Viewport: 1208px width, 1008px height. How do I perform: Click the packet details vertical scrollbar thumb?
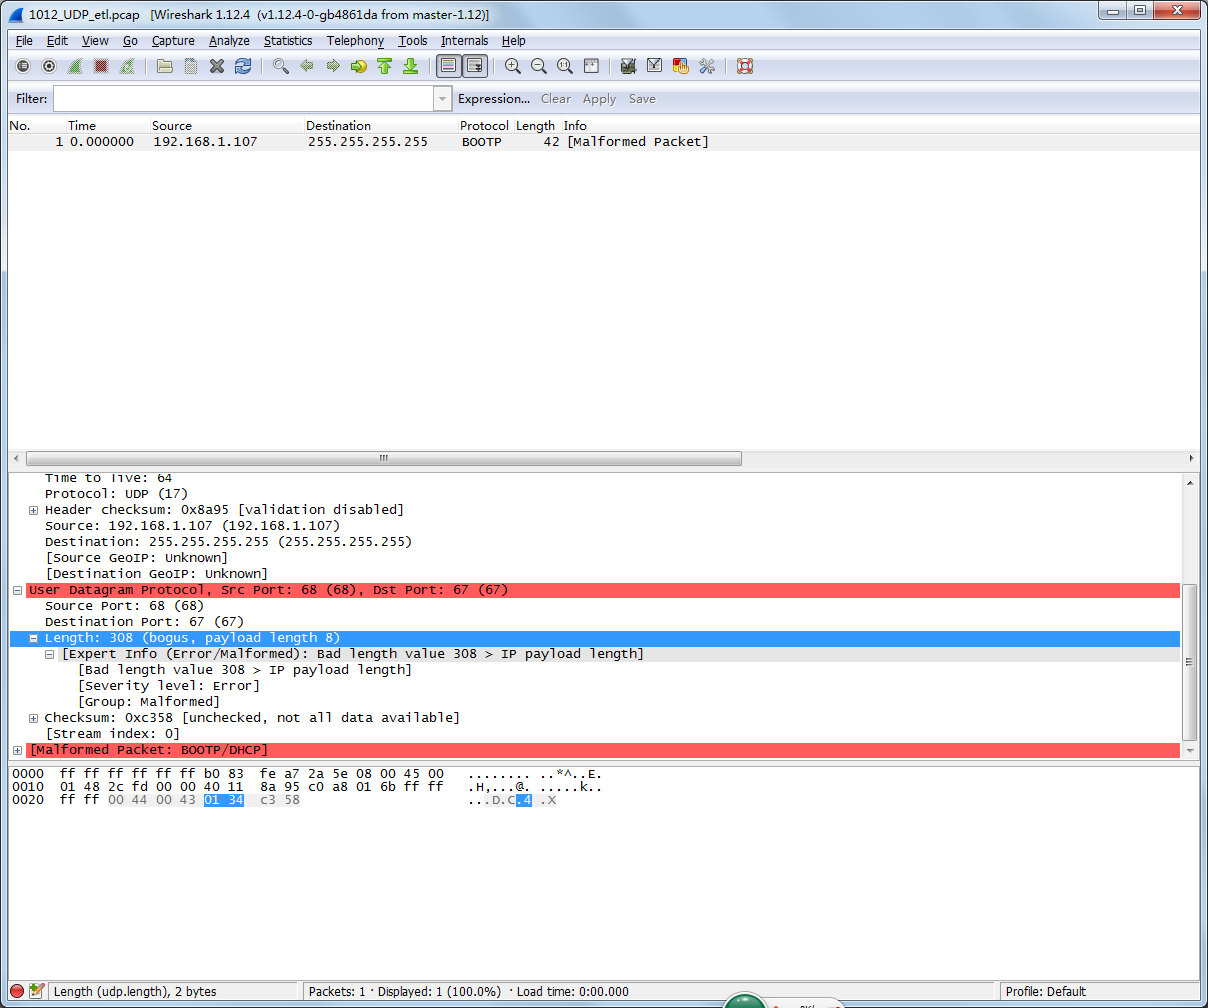(x=1190, y=662)
